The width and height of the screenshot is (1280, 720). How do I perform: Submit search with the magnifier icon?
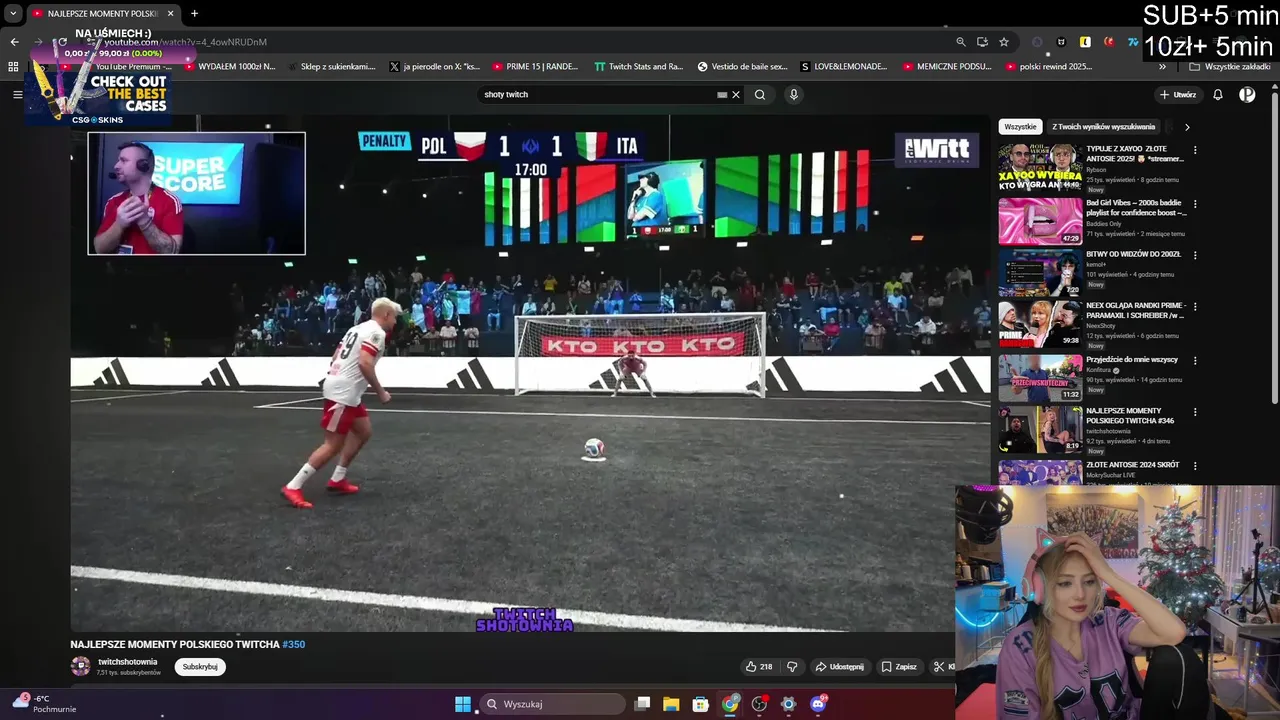pos(760,95)
